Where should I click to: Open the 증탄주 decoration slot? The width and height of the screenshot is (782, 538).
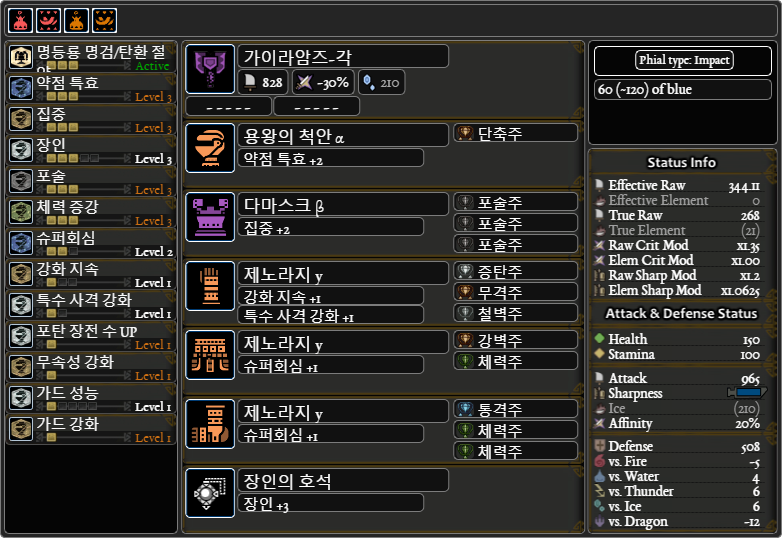(x=516, y=271)
